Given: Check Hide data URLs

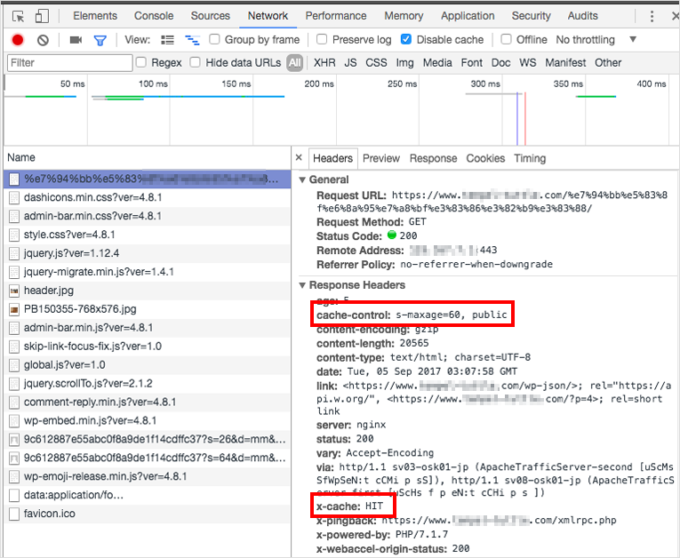Looking at the screenshot, I should pos(195,62).
